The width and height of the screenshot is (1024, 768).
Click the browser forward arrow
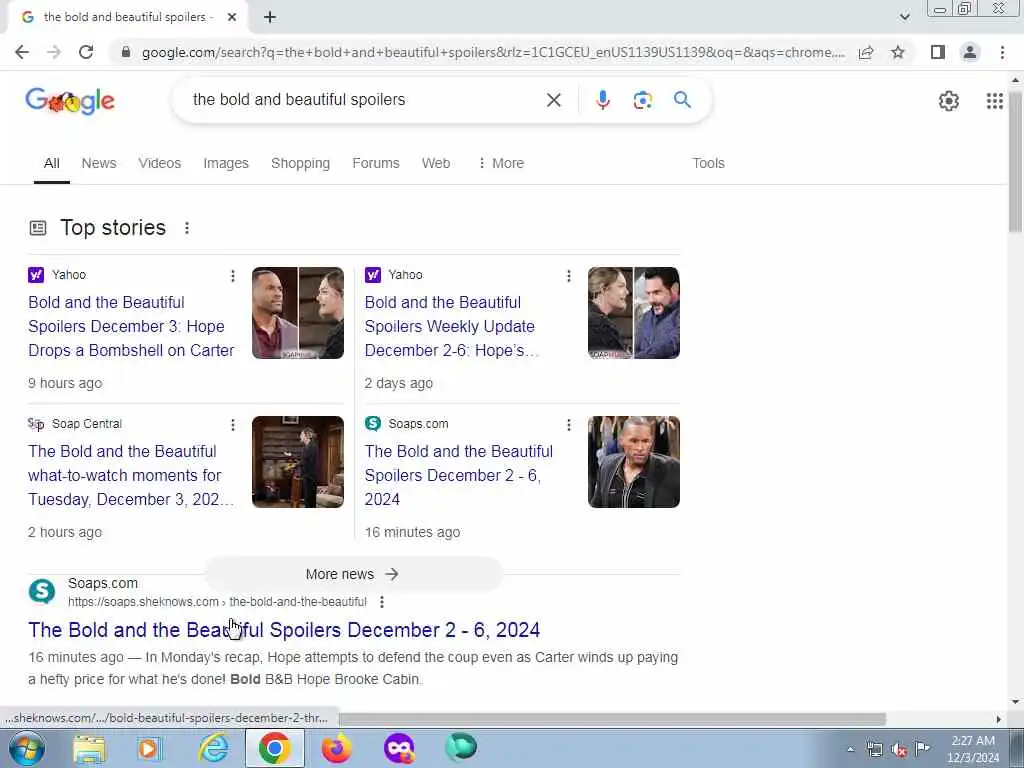point(54,52)
